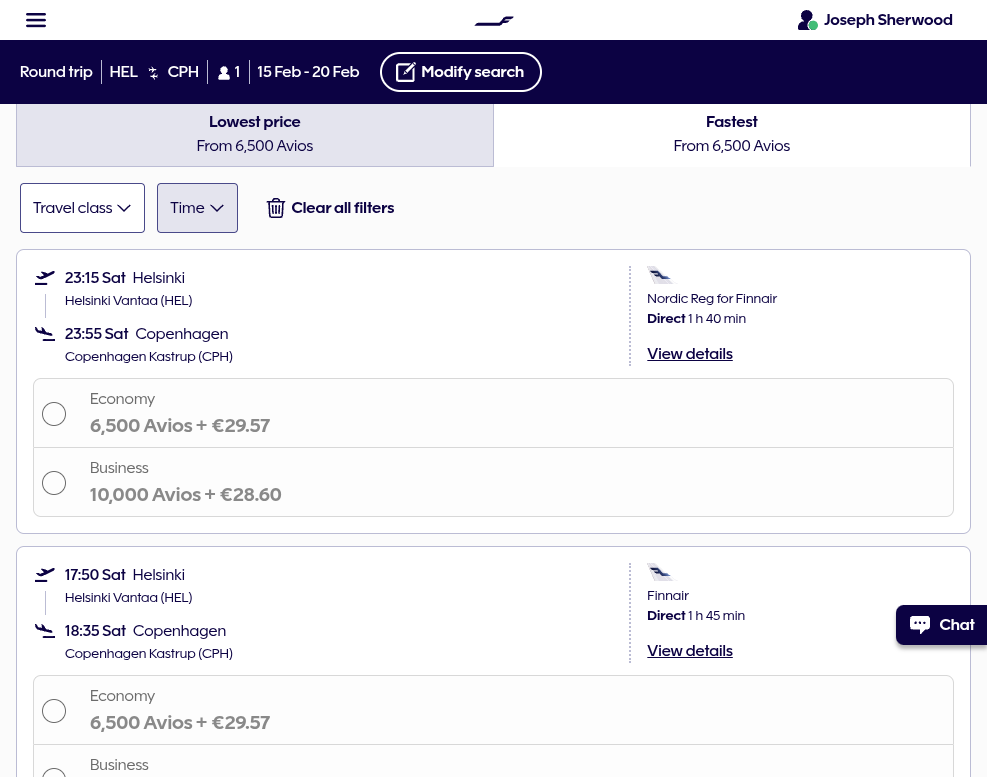The height and width of the screenshot is (777, 987).
Task: Click the Joseph Sherwood account name
Action: 888,20
